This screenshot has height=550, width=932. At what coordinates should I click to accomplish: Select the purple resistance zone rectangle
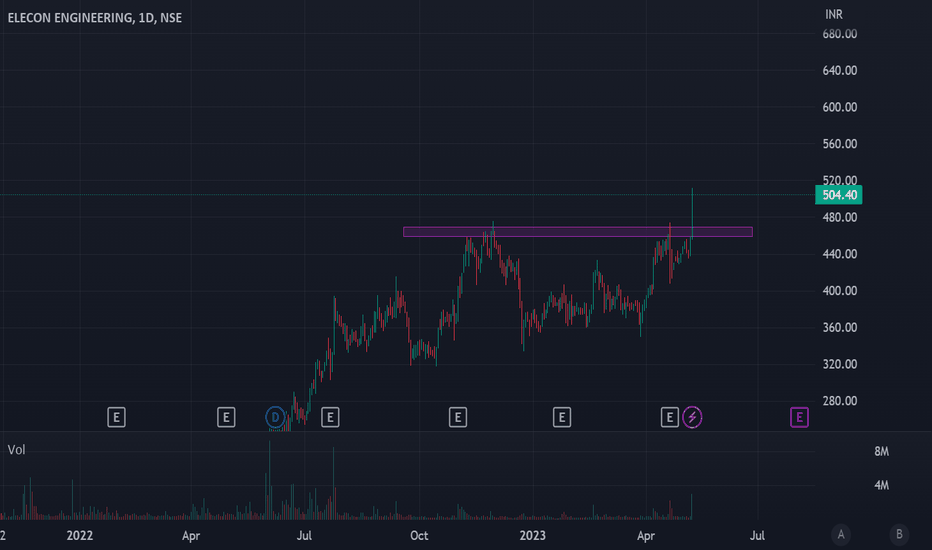coord(578,232)
